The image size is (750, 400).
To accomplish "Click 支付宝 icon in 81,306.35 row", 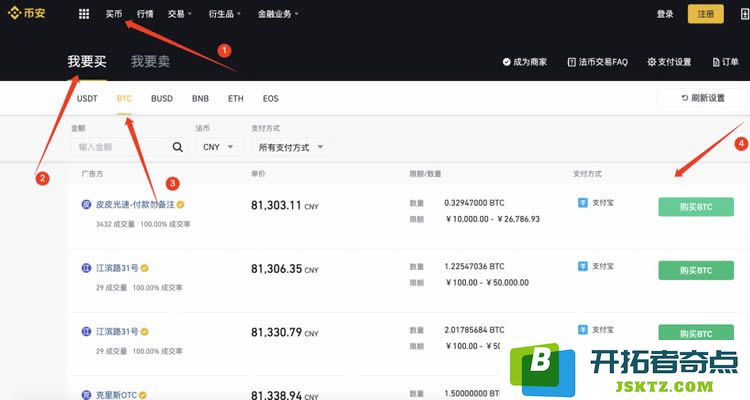I will pyautogui.click(x=583, y=266).
